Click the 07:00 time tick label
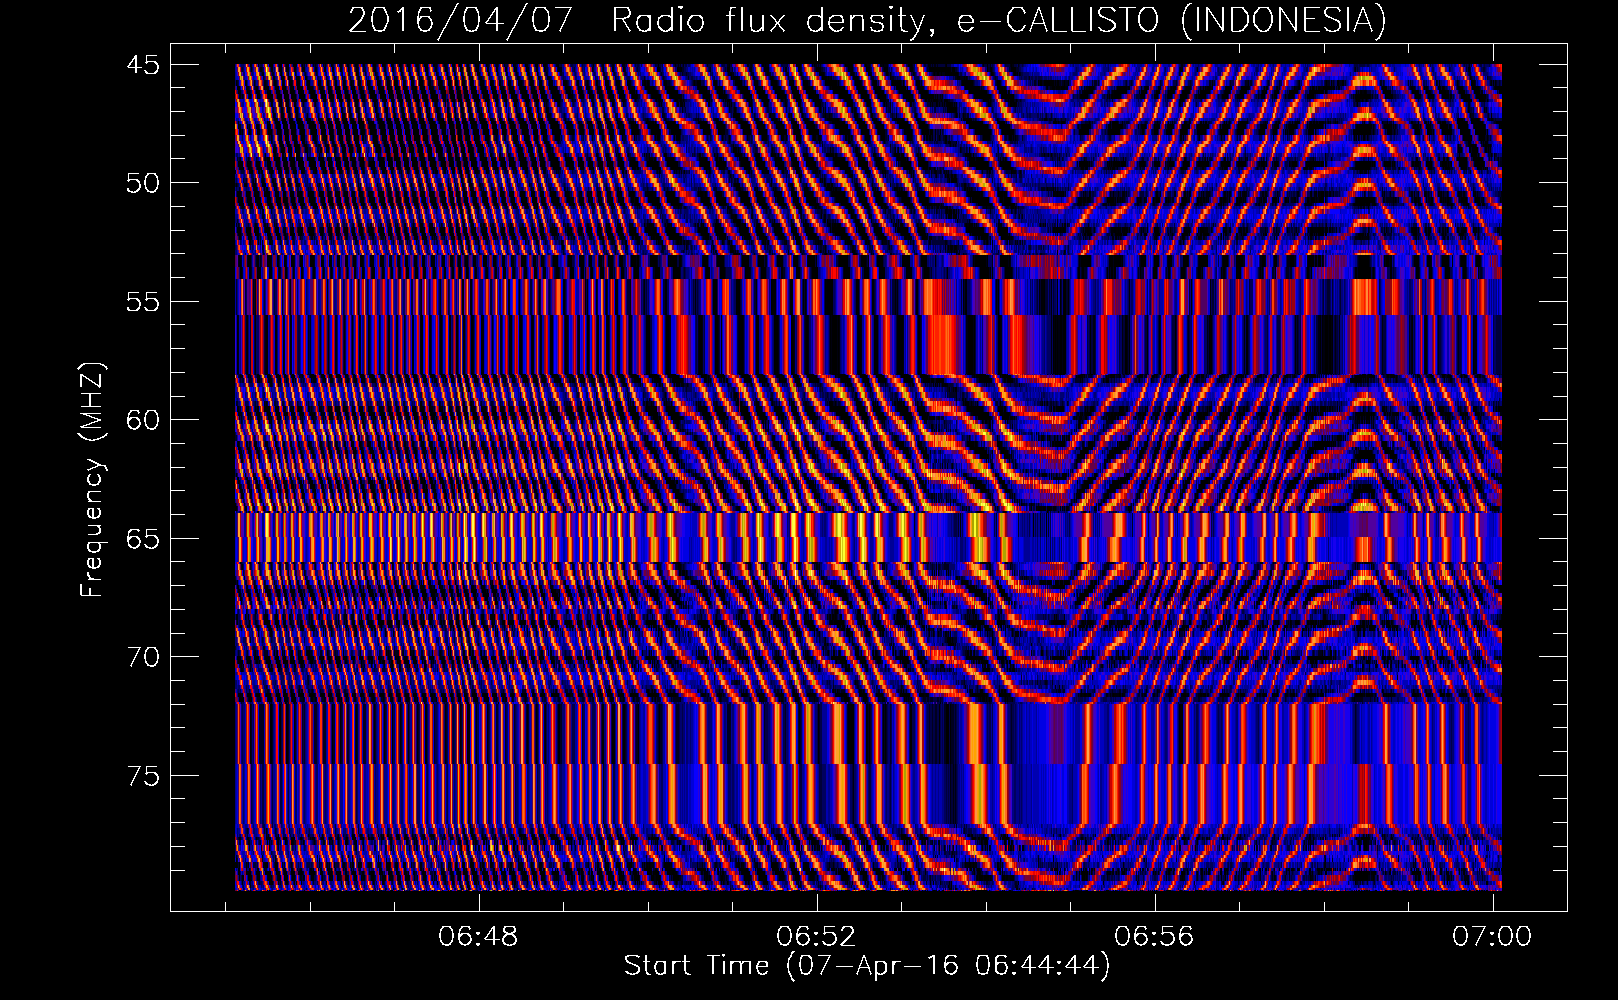1618x1000 pixels. coord(1492,936)
